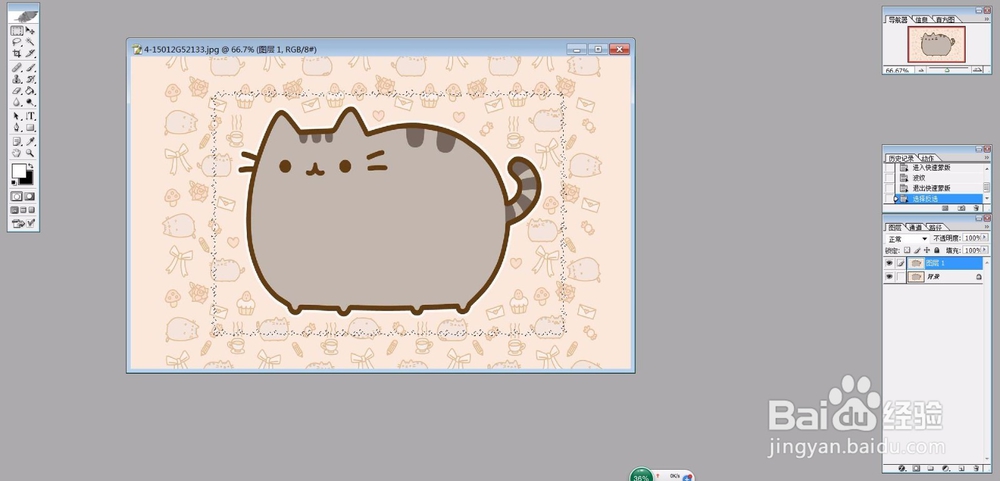This screenshot has width=1000, height=481.
Task: Select the Rectangle shape tool
Action: (x=30, y=128)
